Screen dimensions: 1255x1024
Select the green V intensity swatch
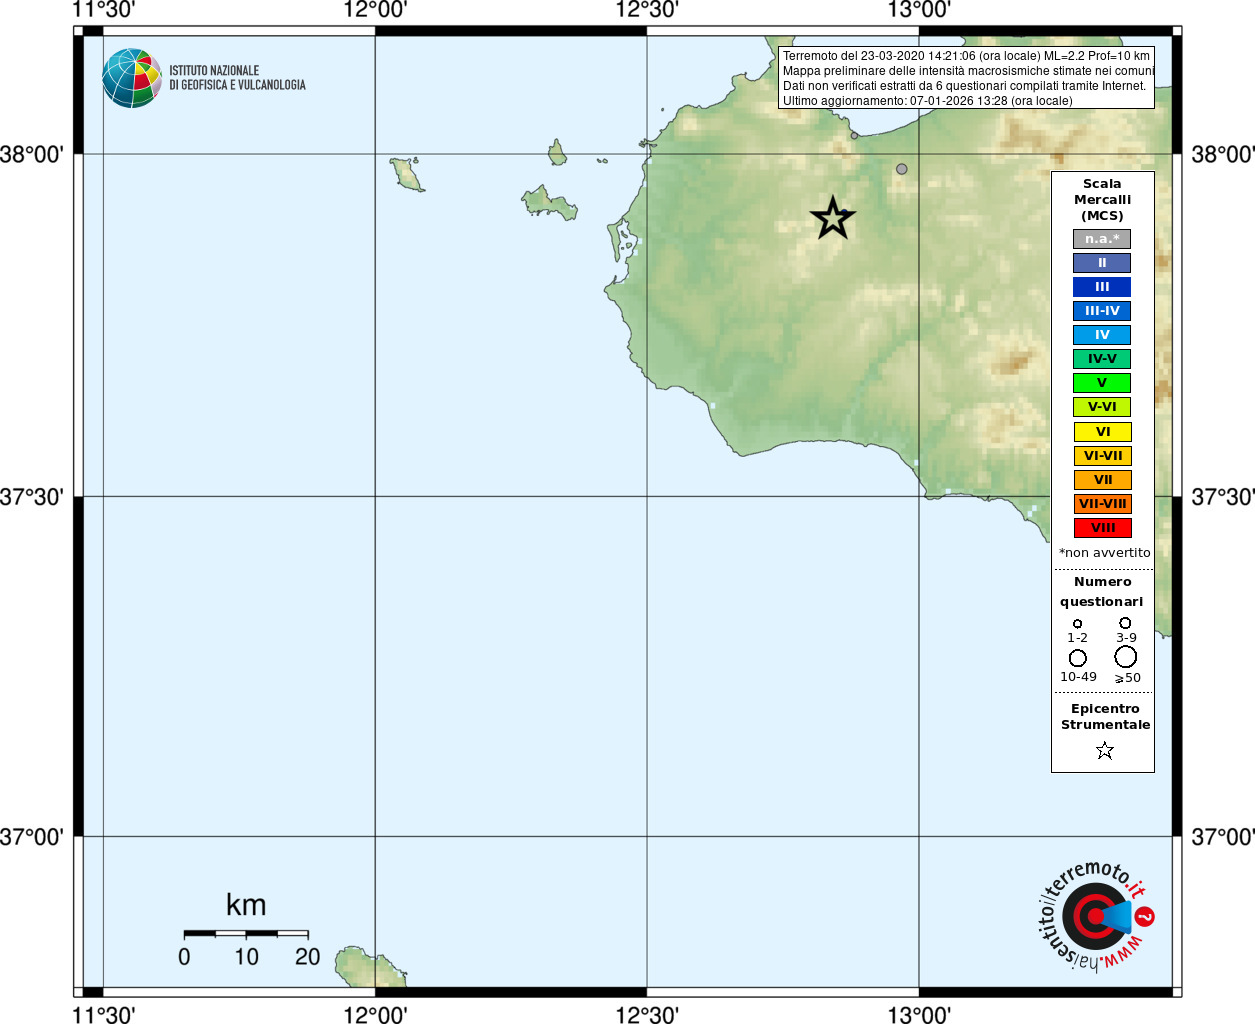click(x=1102, y=383)
